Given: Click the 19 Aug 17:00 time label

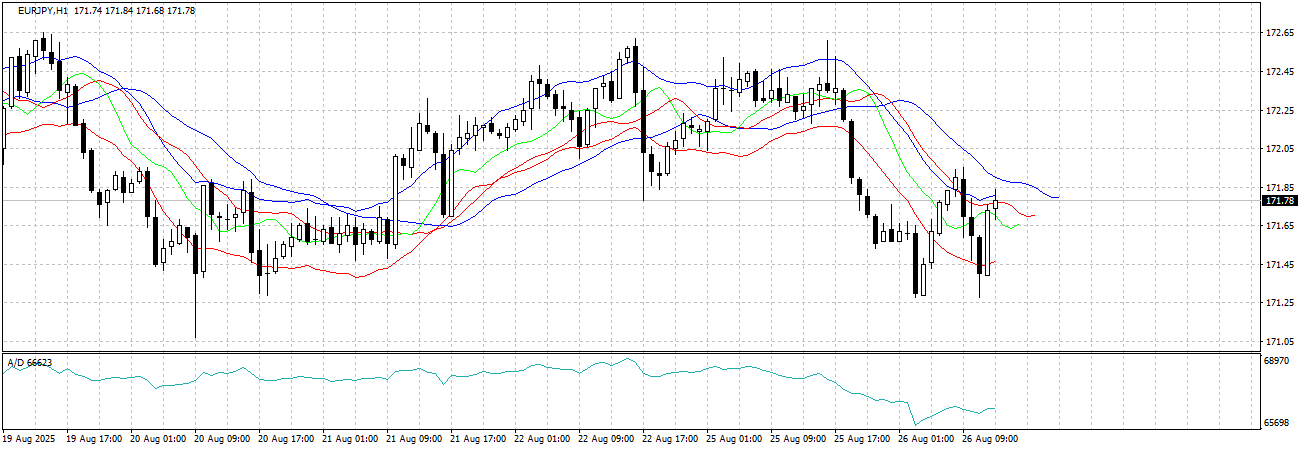Looking at the screenshot, I should click(x=95, y=439).
